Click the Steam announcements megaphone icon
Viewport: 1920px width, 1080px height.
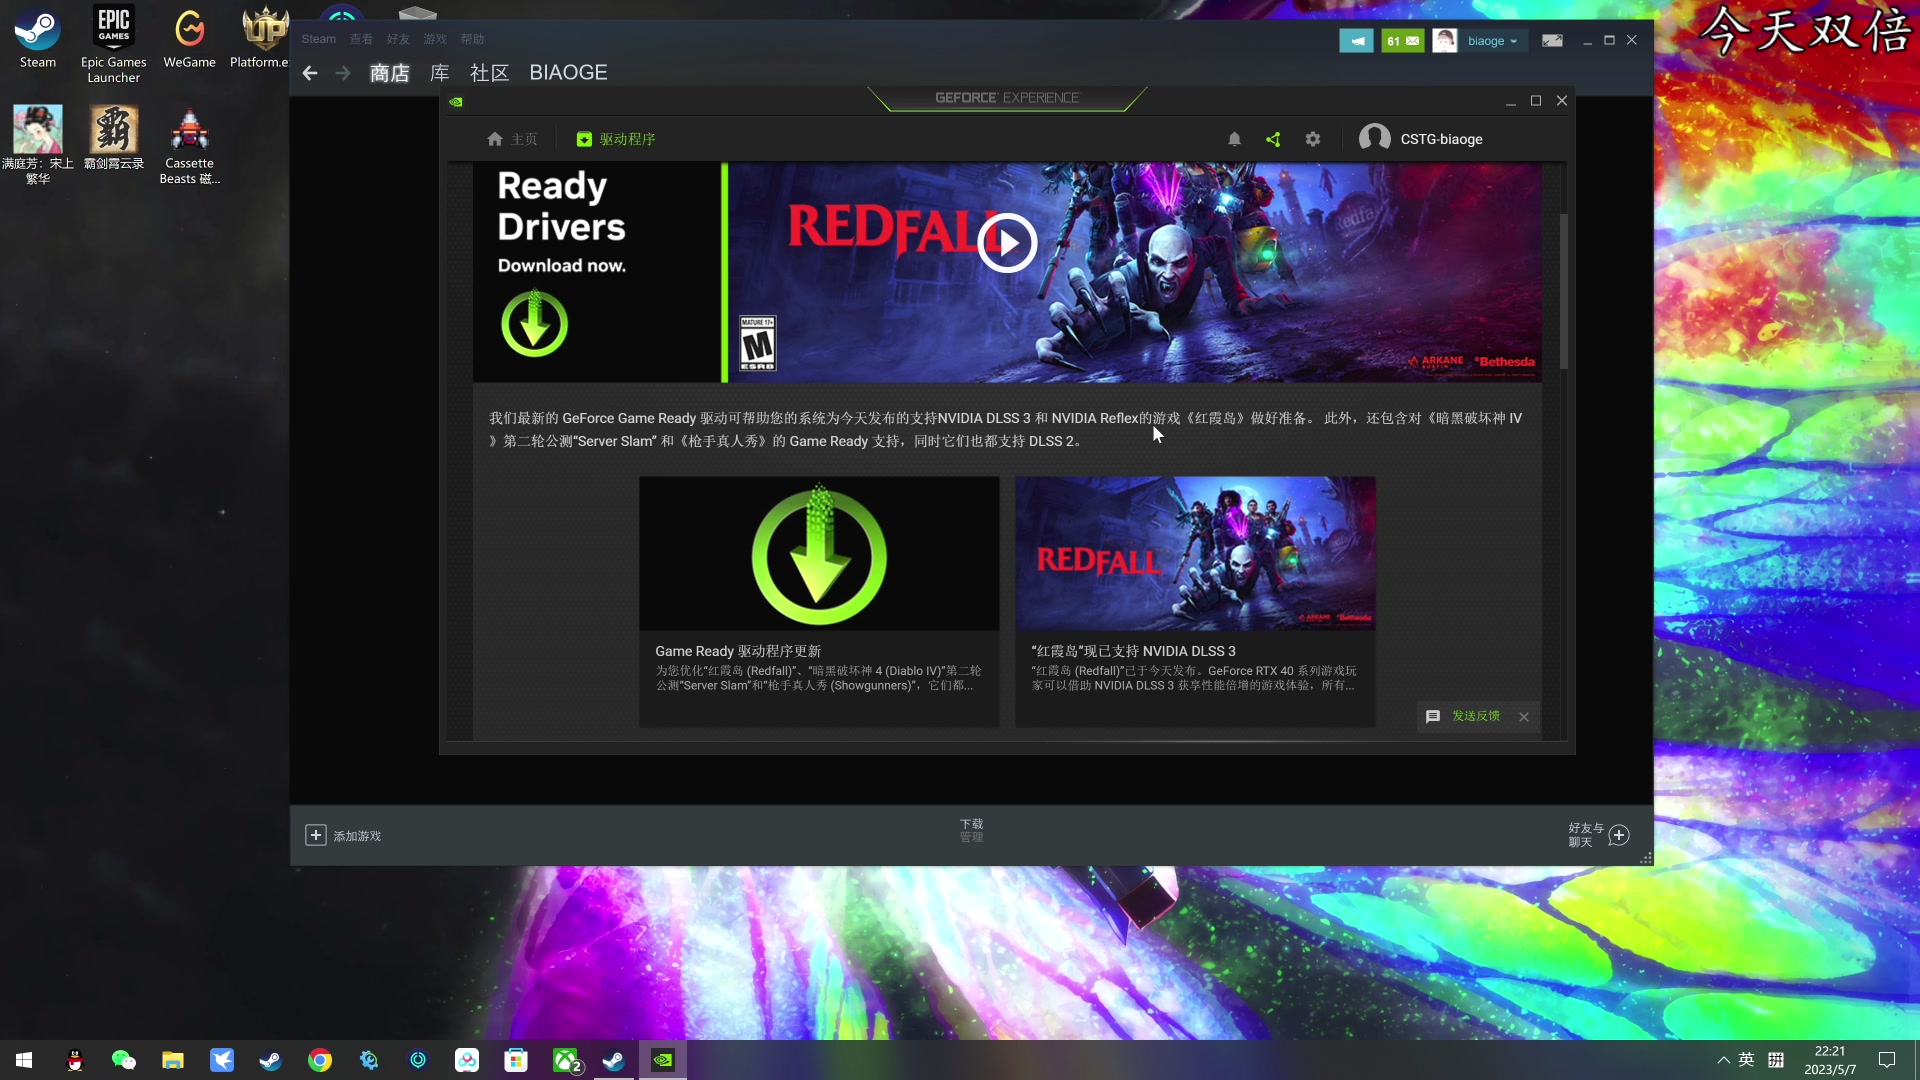click(1356, 41)
